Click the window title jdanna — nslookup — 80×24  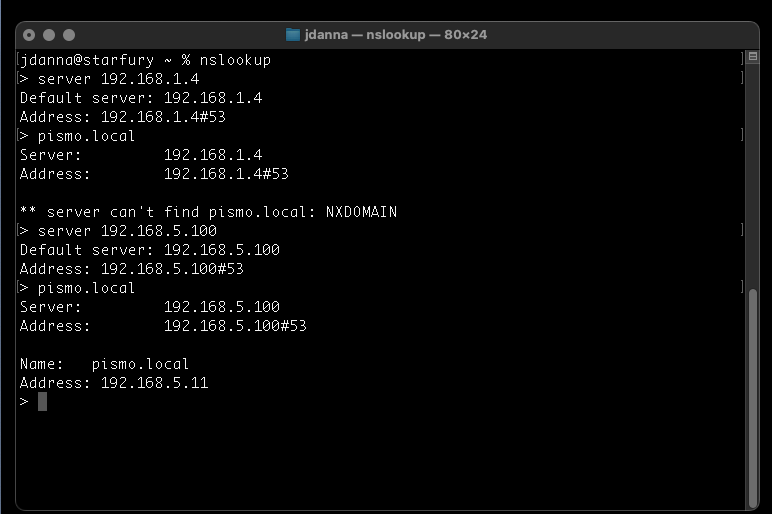(396, 35)
